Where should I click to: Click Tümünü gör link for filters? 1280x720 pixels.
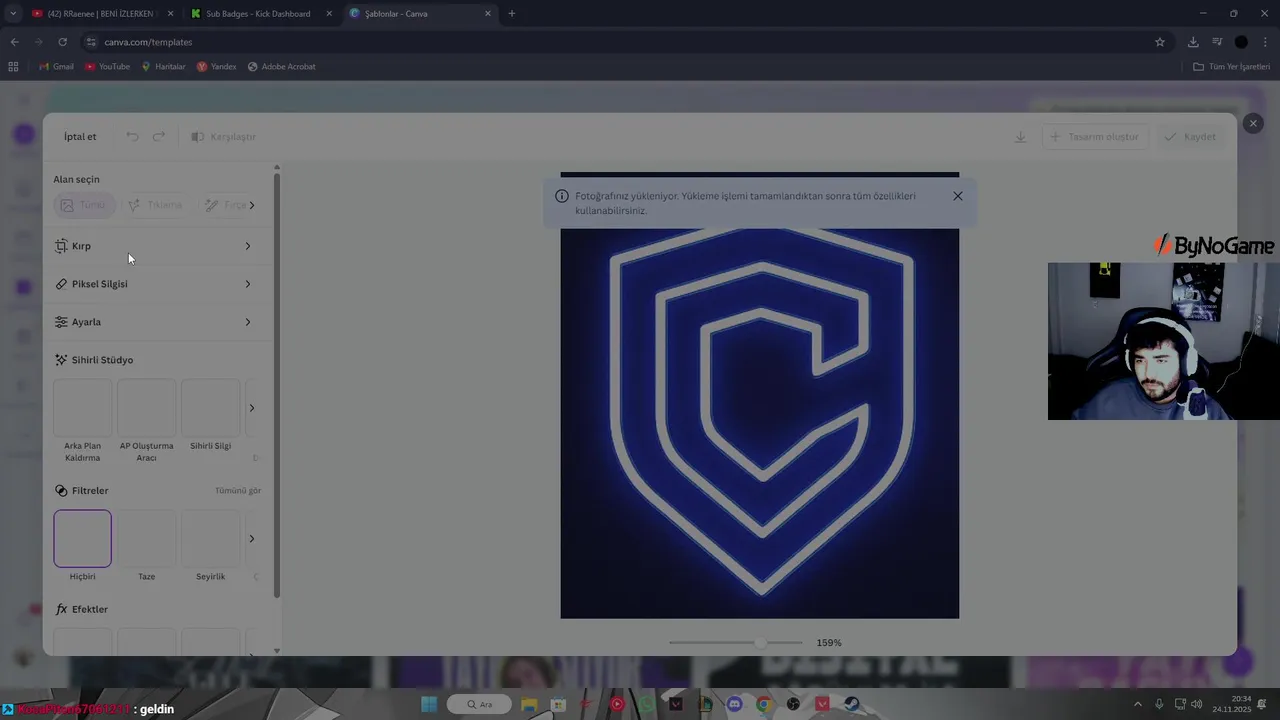(x=238, y=491)
